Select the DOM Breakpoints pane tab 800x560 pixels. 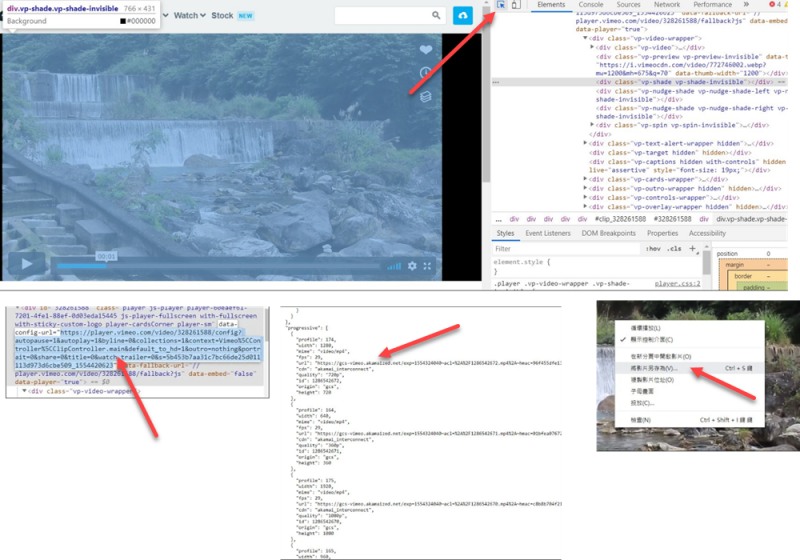click(x=609, y=233)
